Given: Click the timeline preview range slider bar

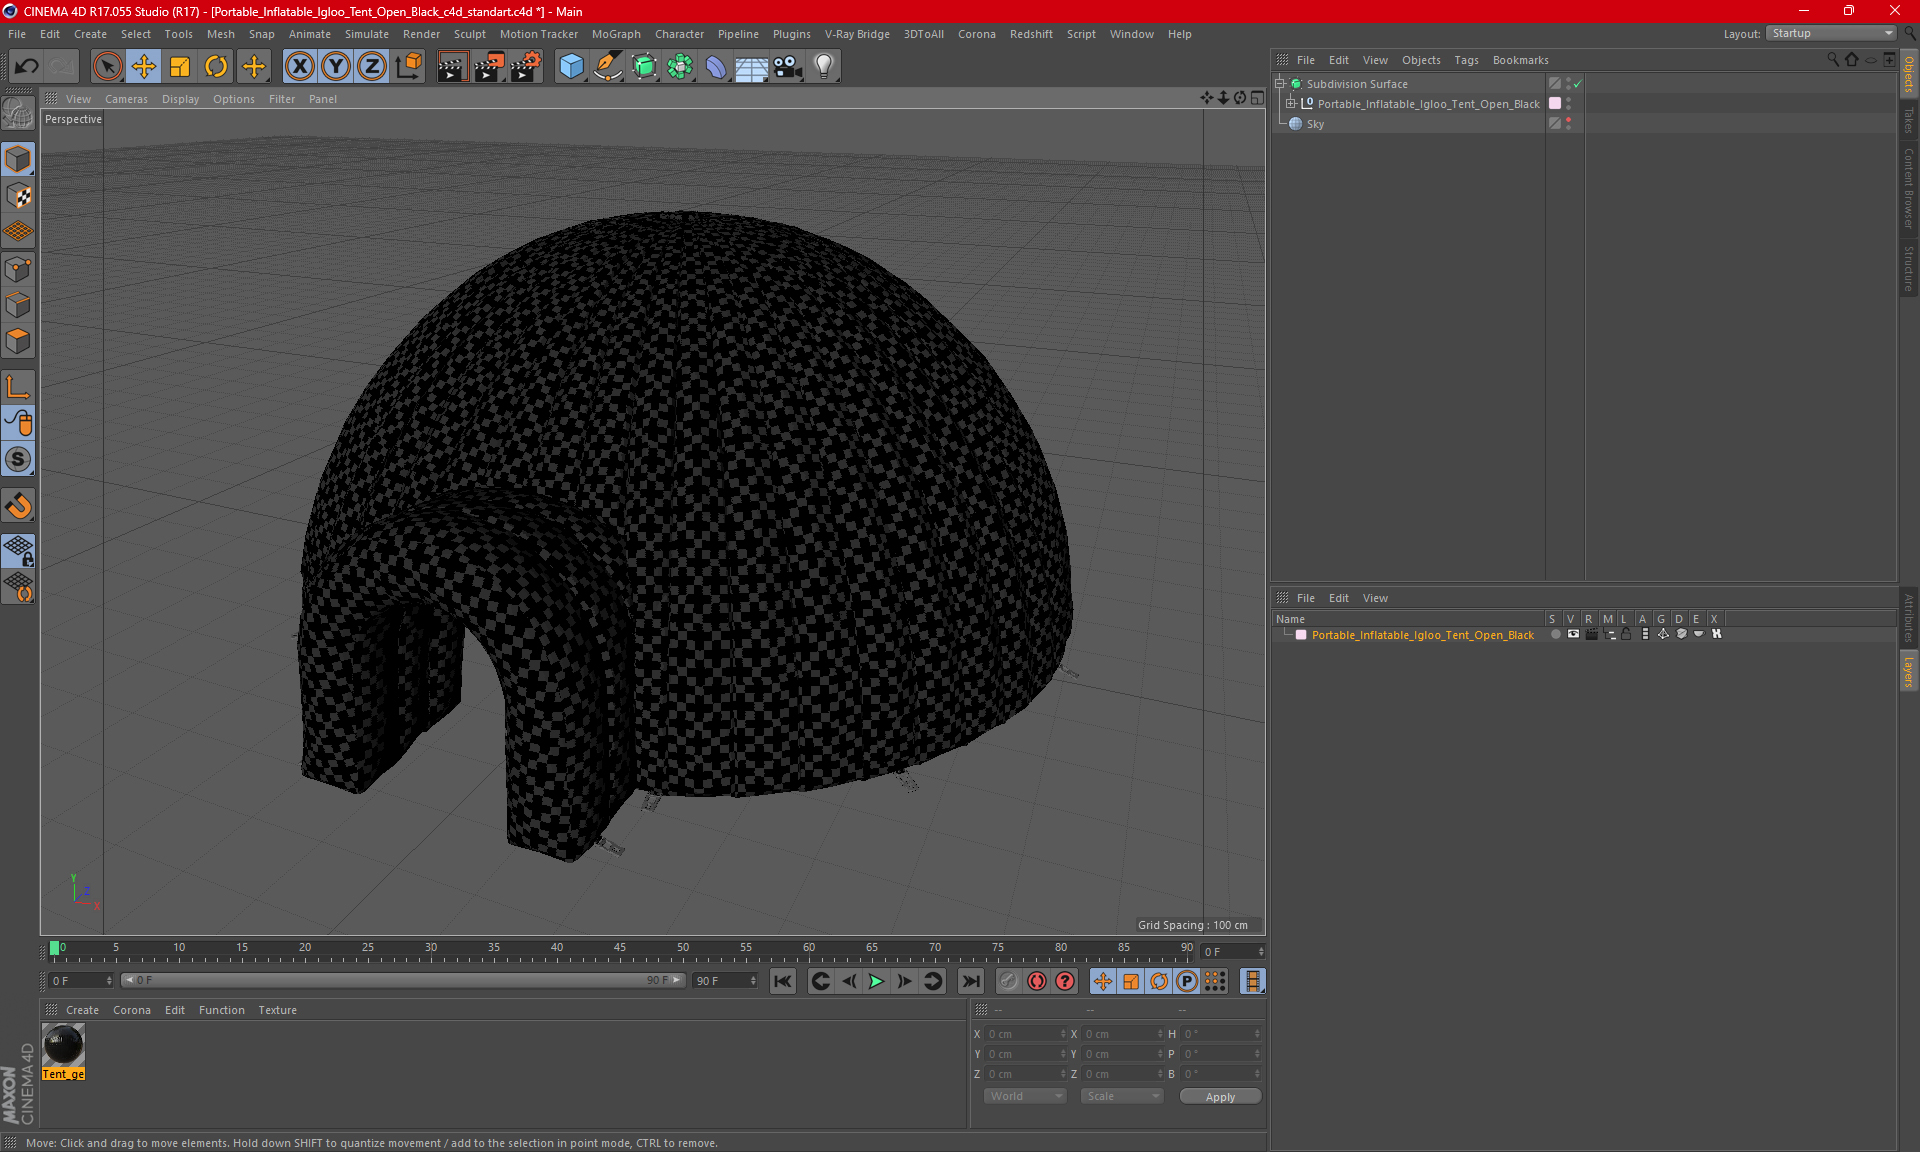Looking at the screenshot, I should point(403,980).
